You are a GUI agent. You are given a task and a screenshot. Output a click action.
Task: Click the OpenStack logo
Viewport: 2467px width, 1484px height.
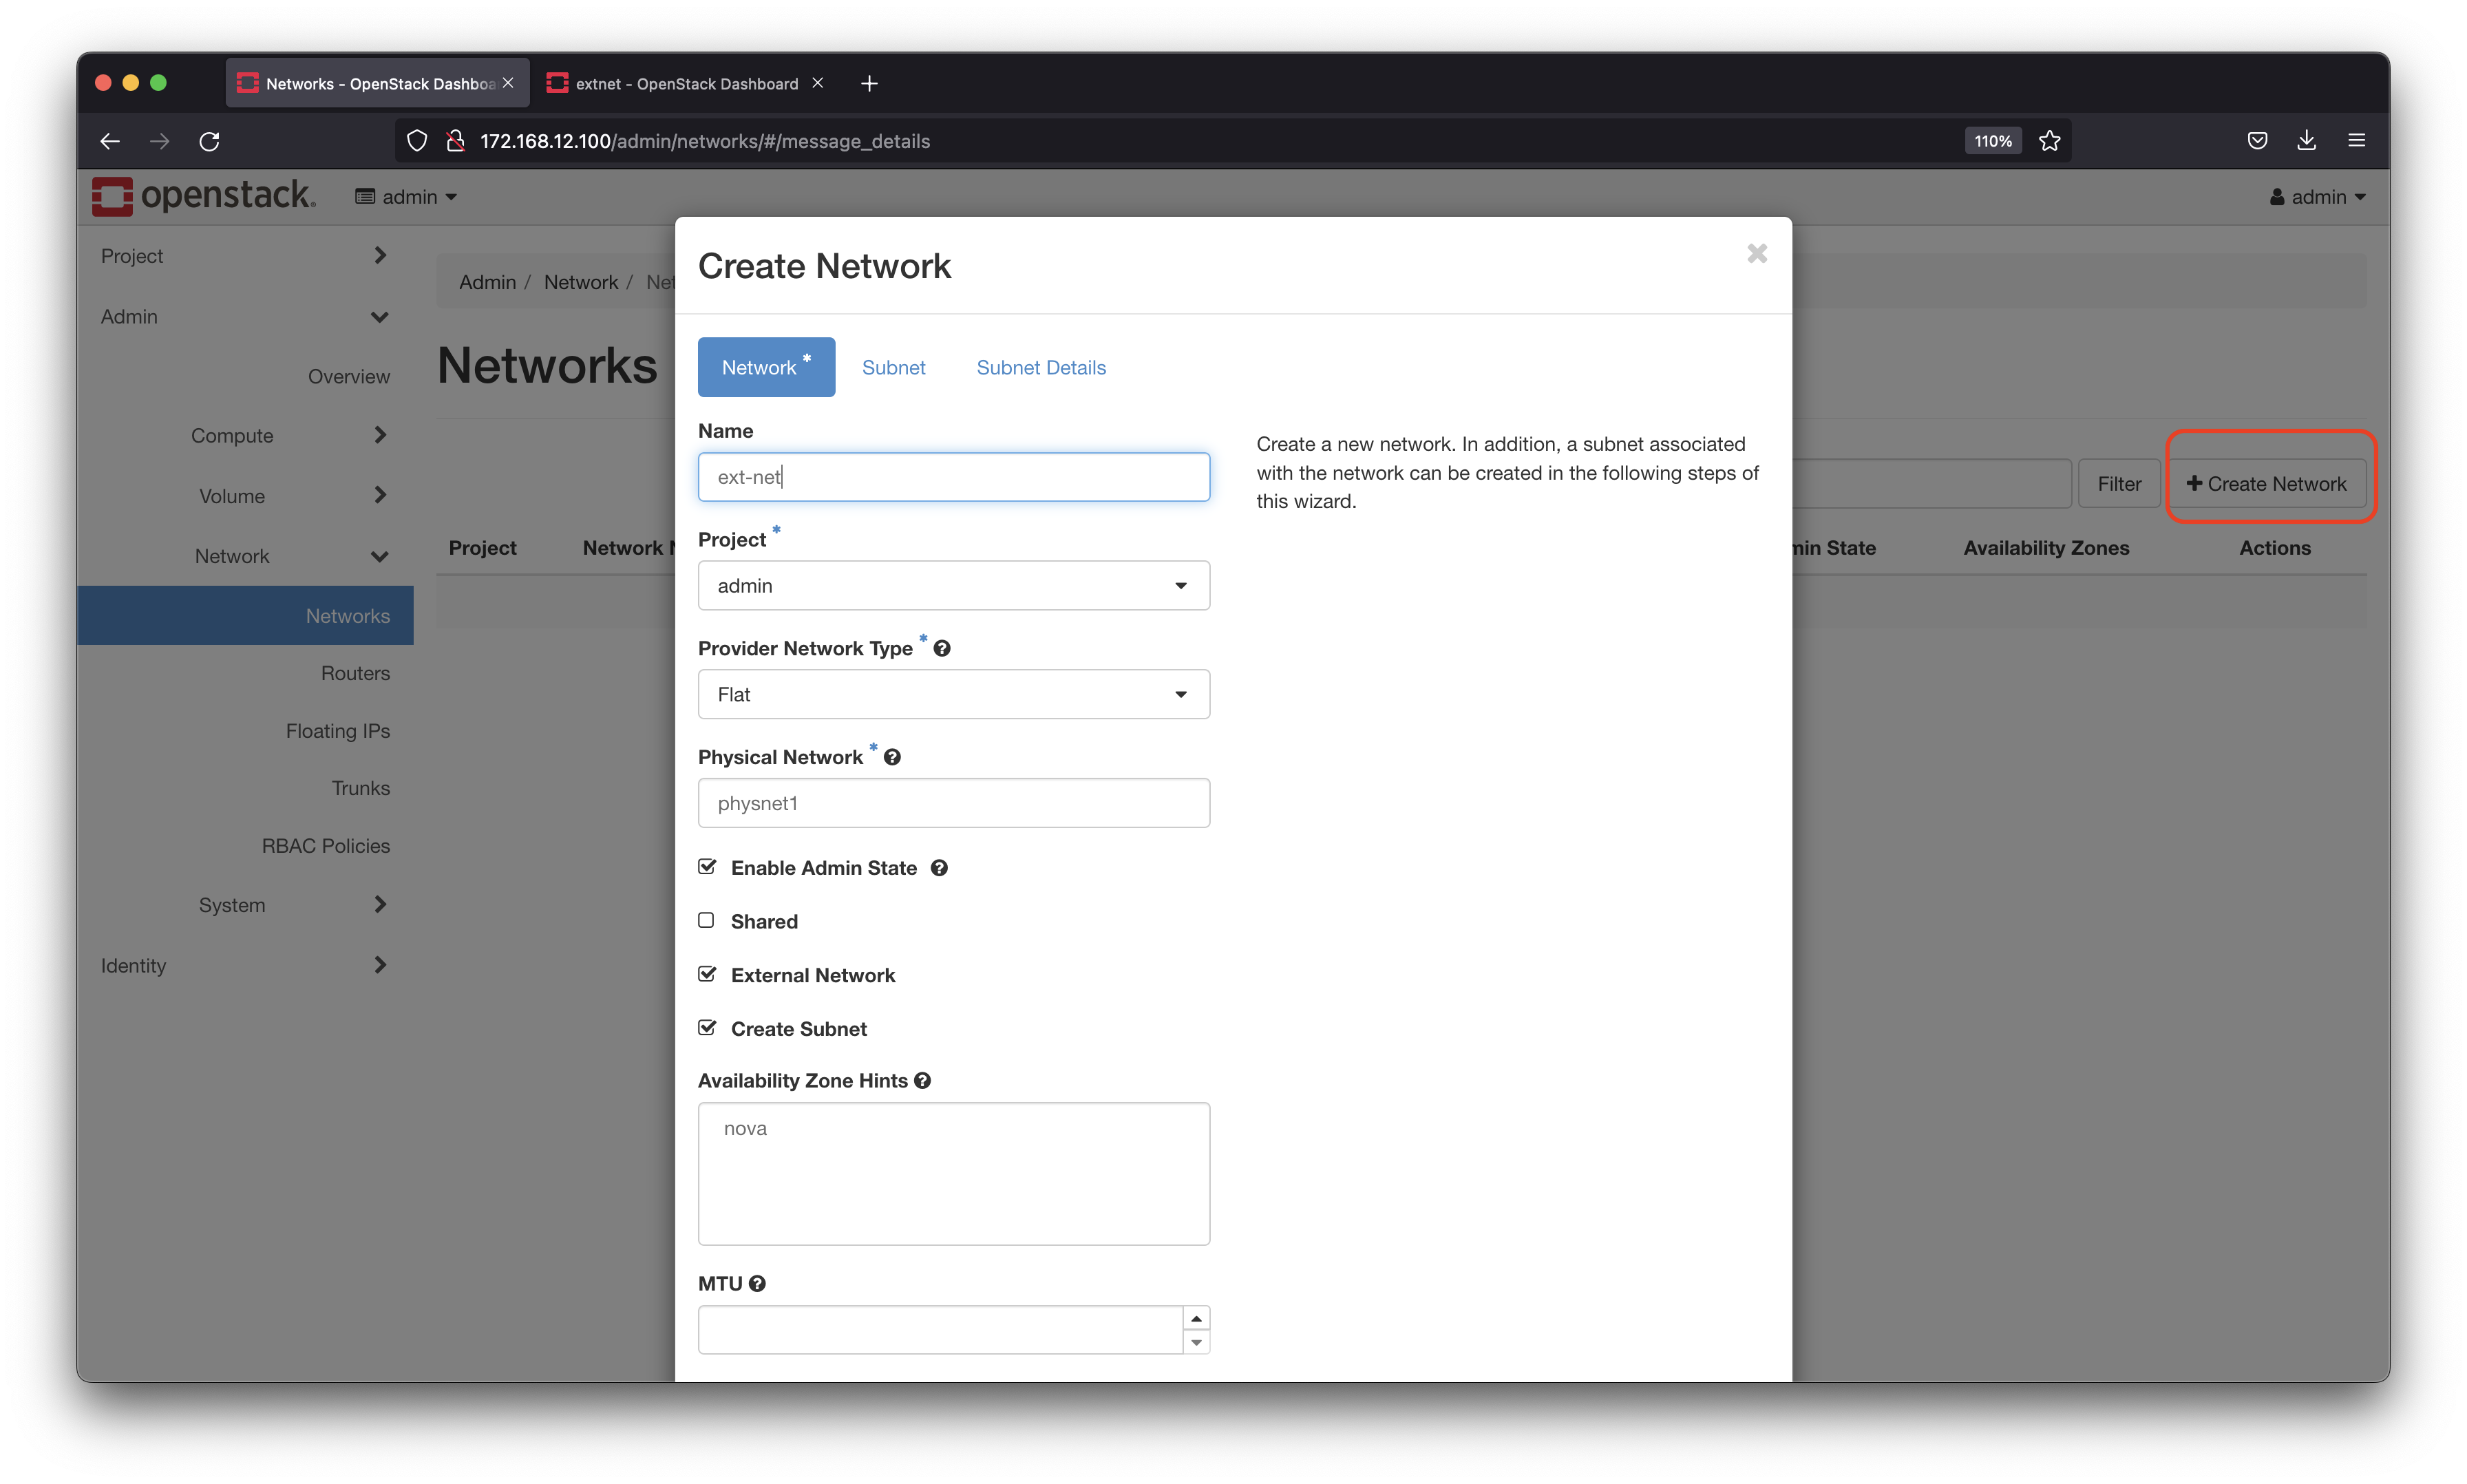click(204, 196)
